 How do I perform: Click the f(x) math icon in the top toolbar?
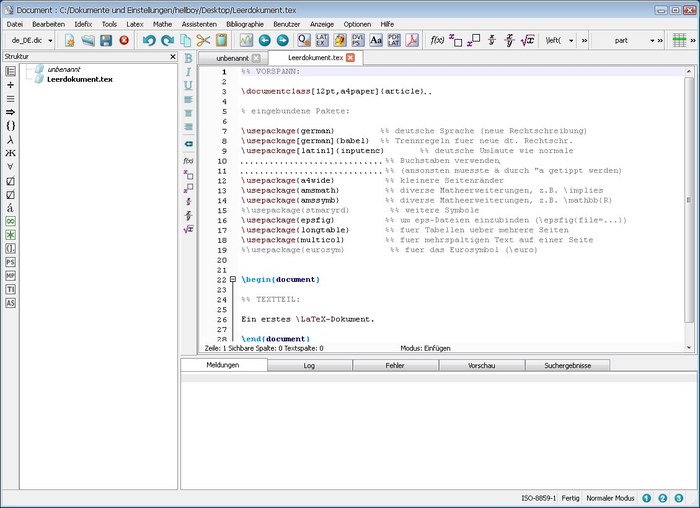[x=437, y=40]
